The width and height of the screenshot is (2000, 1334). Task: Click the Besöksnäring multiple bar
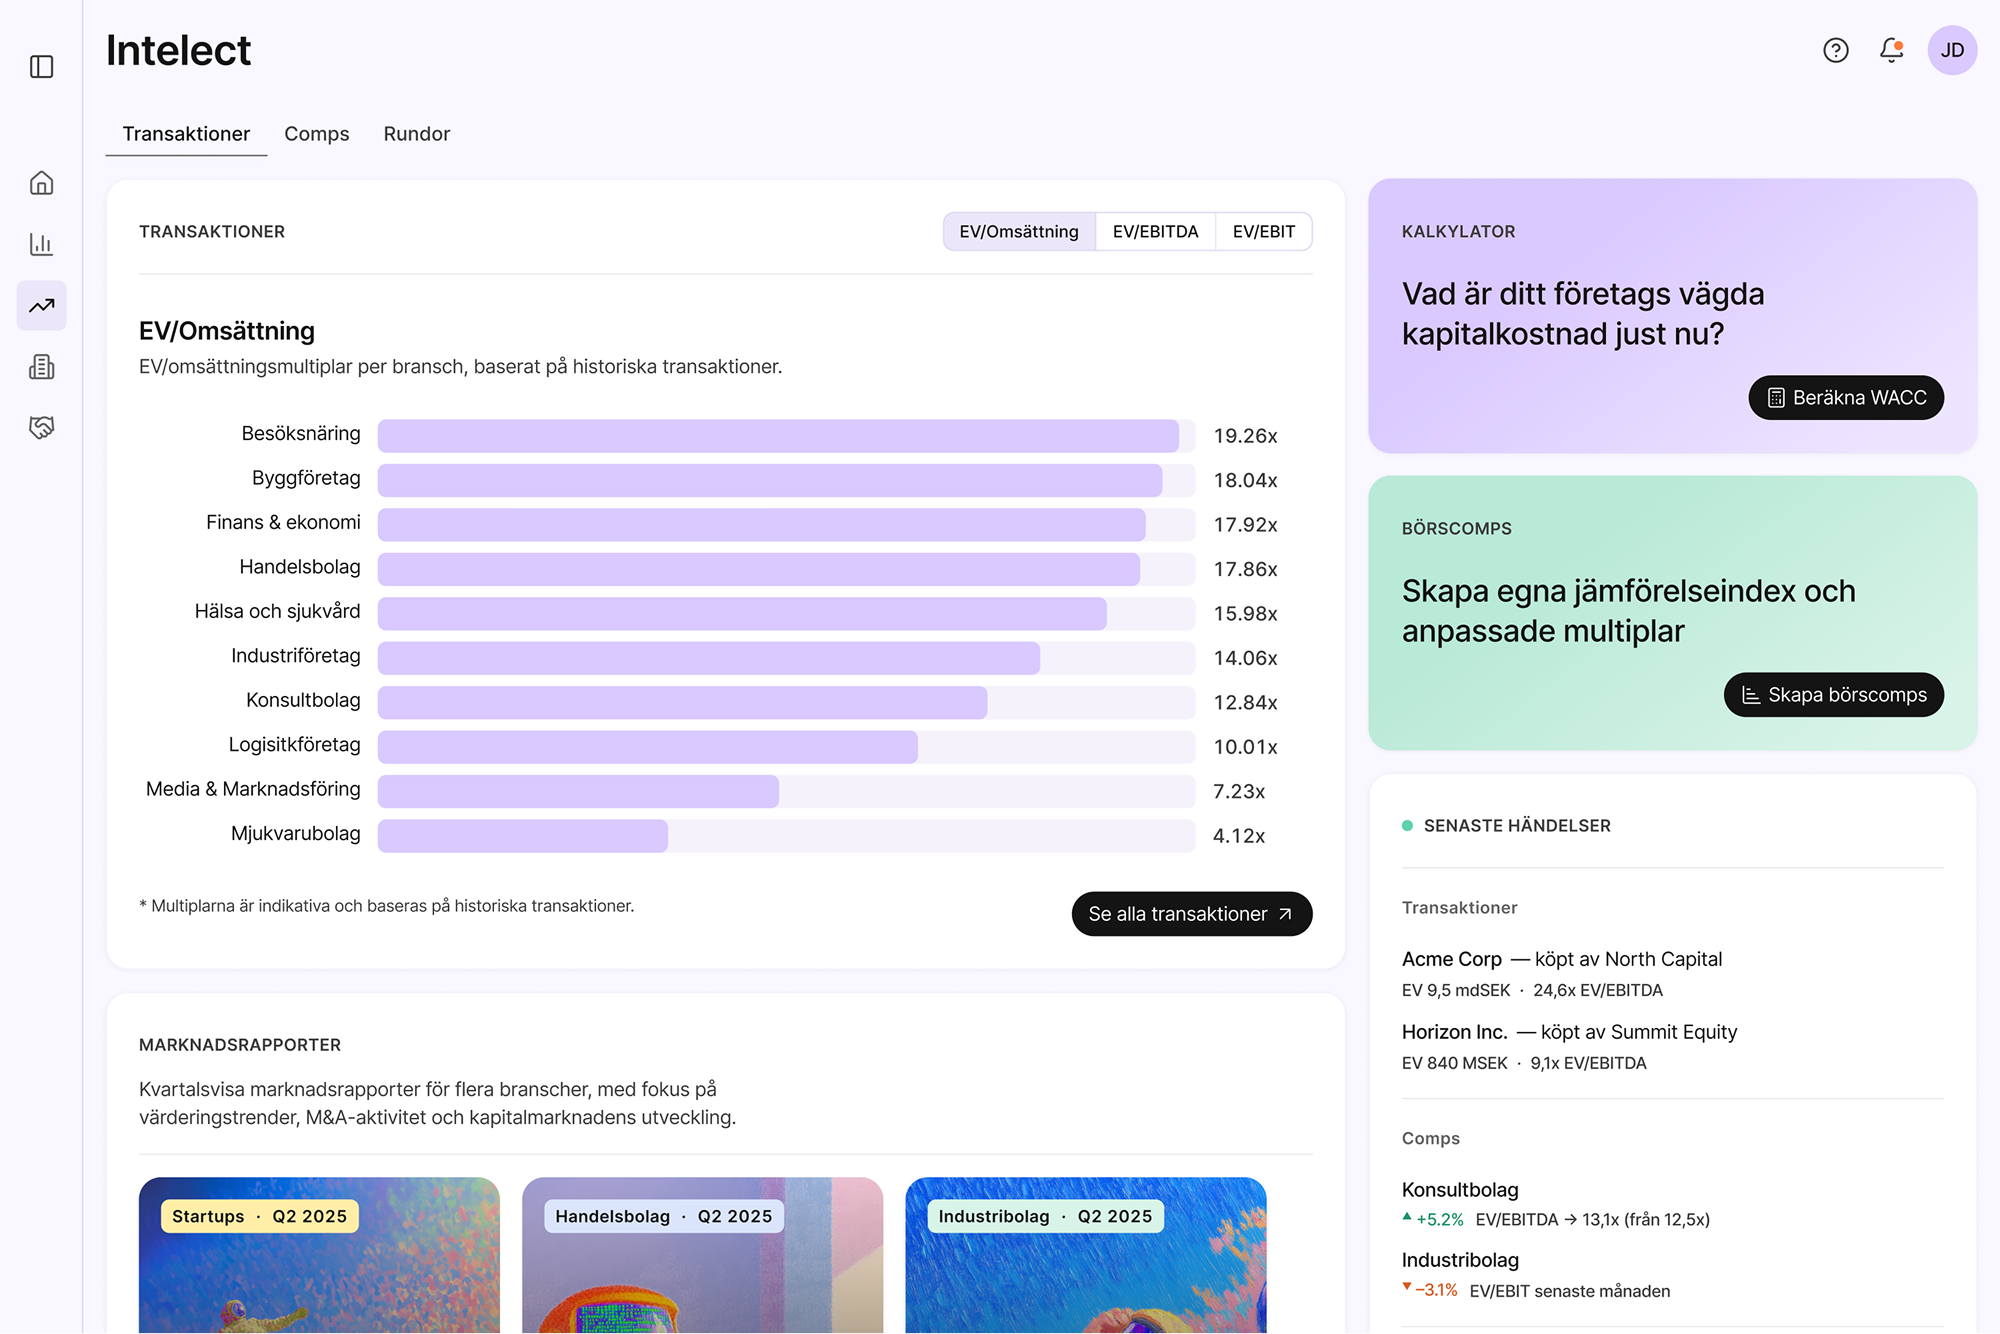point(780,435)
